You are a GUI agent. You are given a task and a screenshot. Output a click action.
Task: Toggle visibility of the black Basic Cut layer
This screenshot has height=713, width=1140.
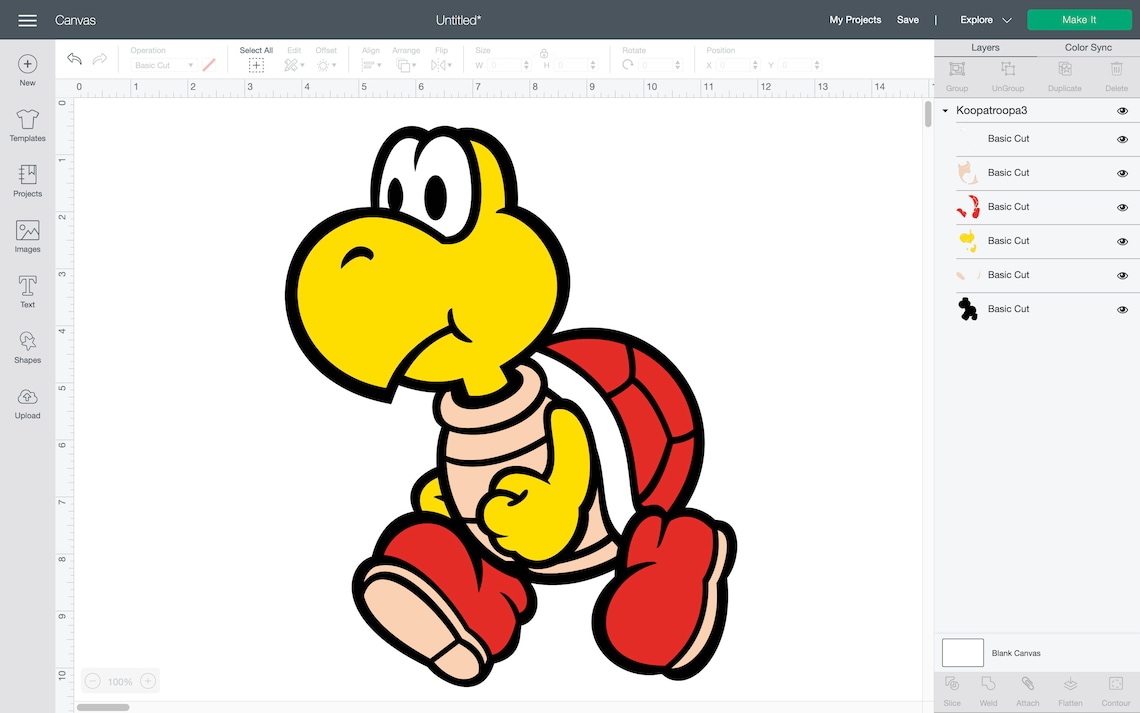[1122, 309]
